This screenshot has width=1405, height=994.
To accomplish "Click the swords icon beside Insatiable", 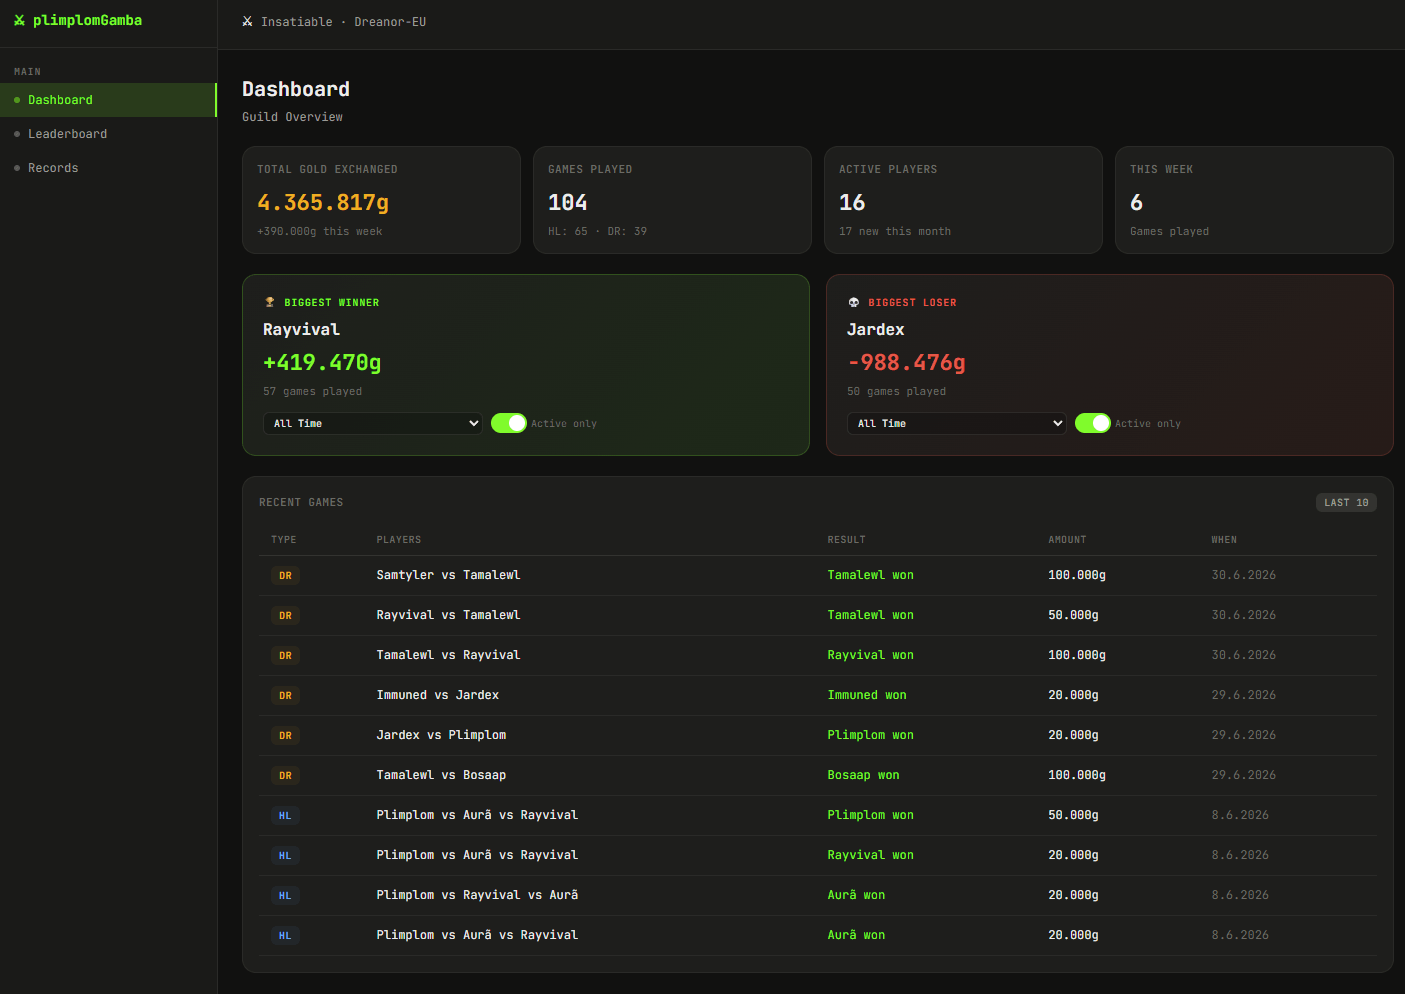I will 247,21.
